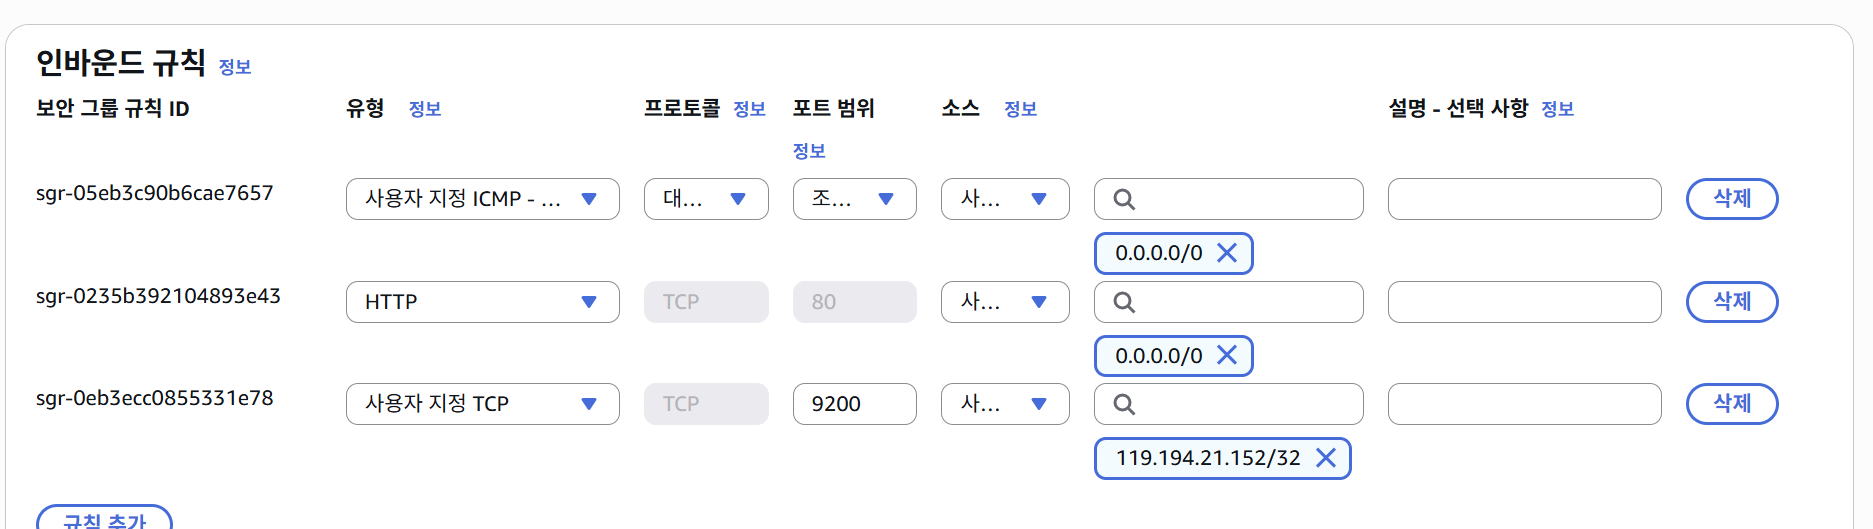Click search icon in ICMP rule source field
Screen dimensions: 1873x529
click(1124, 199)
